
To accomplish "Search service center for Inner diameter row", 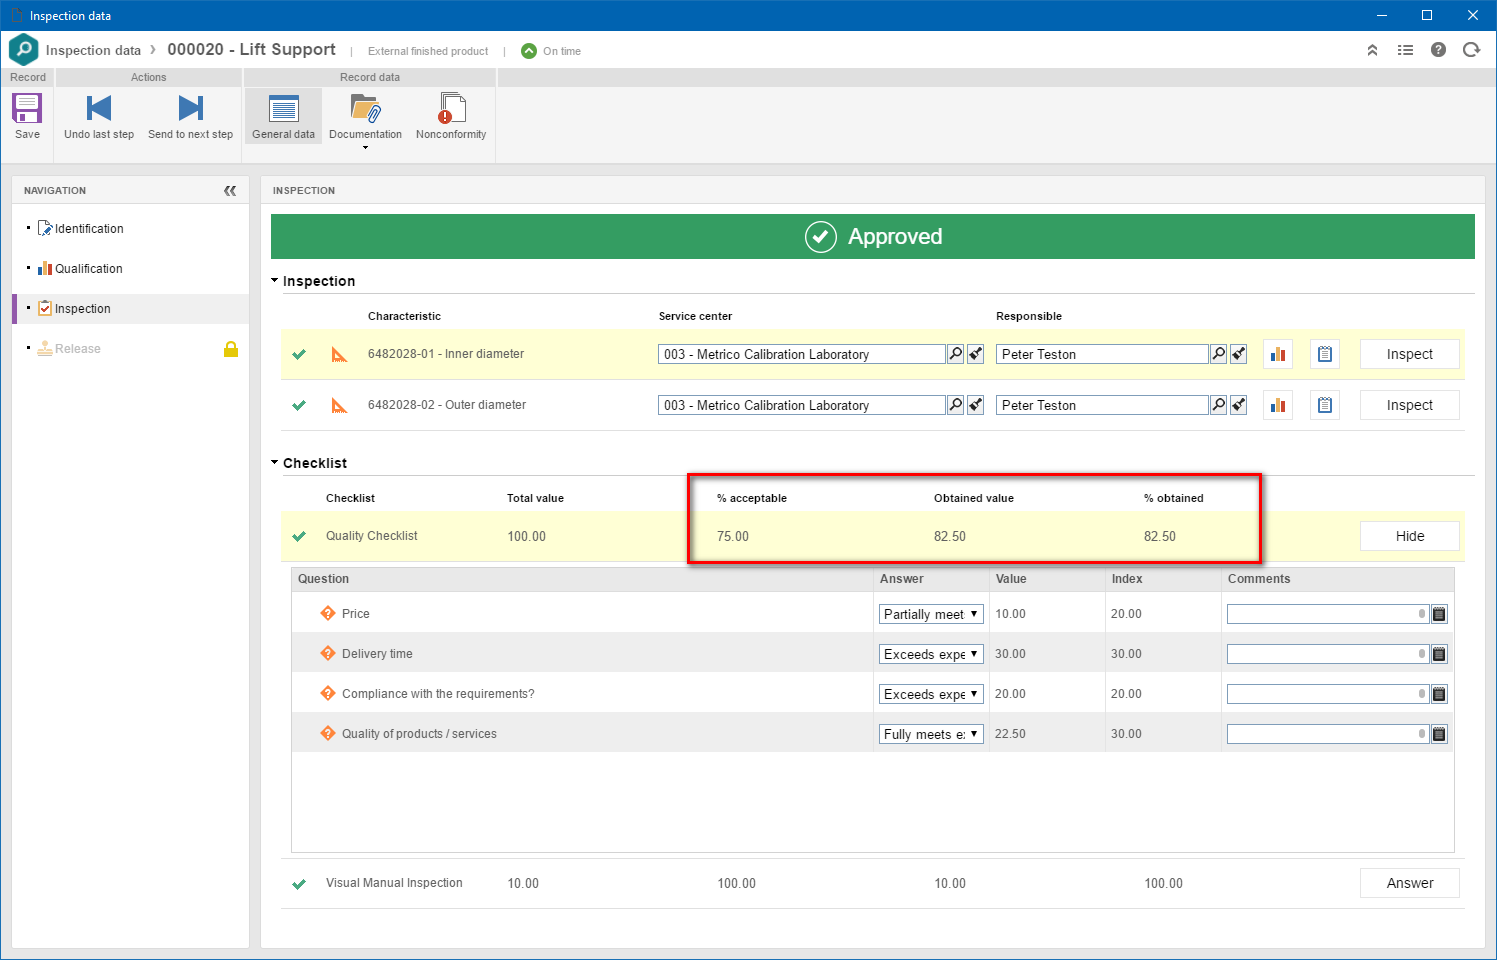I will point(956,354).
